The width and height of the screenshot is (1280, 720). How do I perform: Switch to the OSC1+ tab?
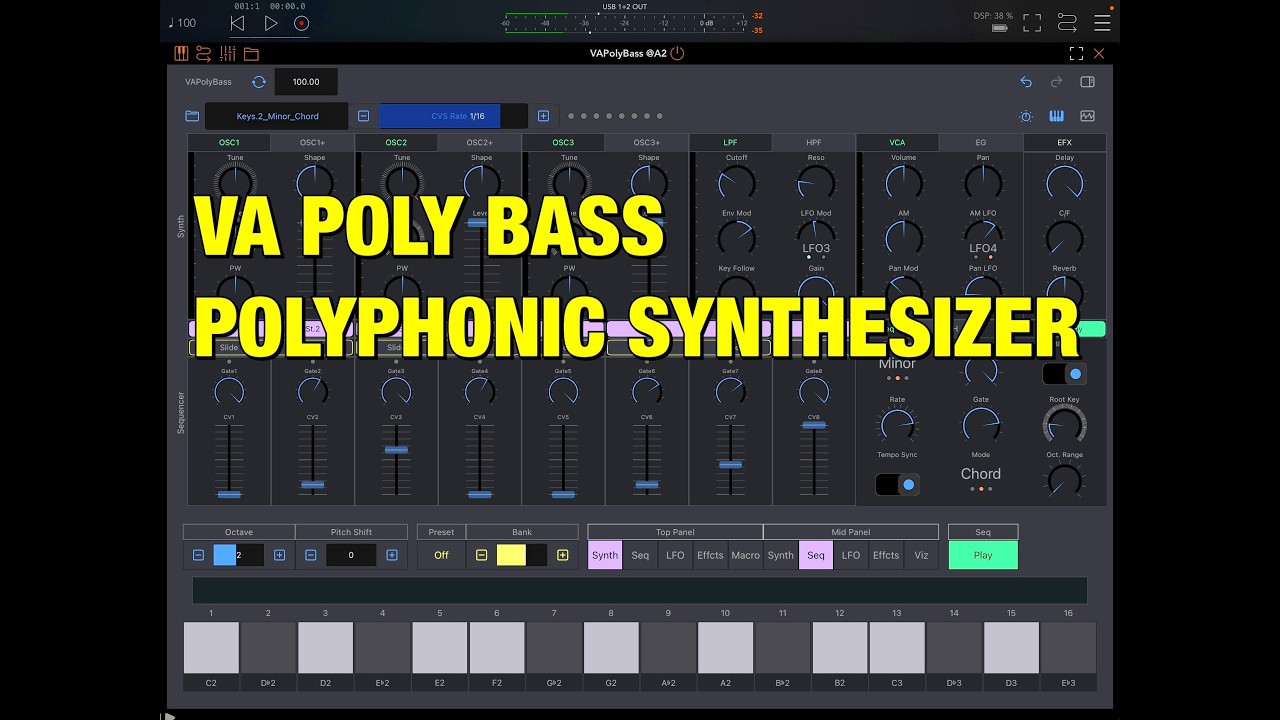coord(312,143)
